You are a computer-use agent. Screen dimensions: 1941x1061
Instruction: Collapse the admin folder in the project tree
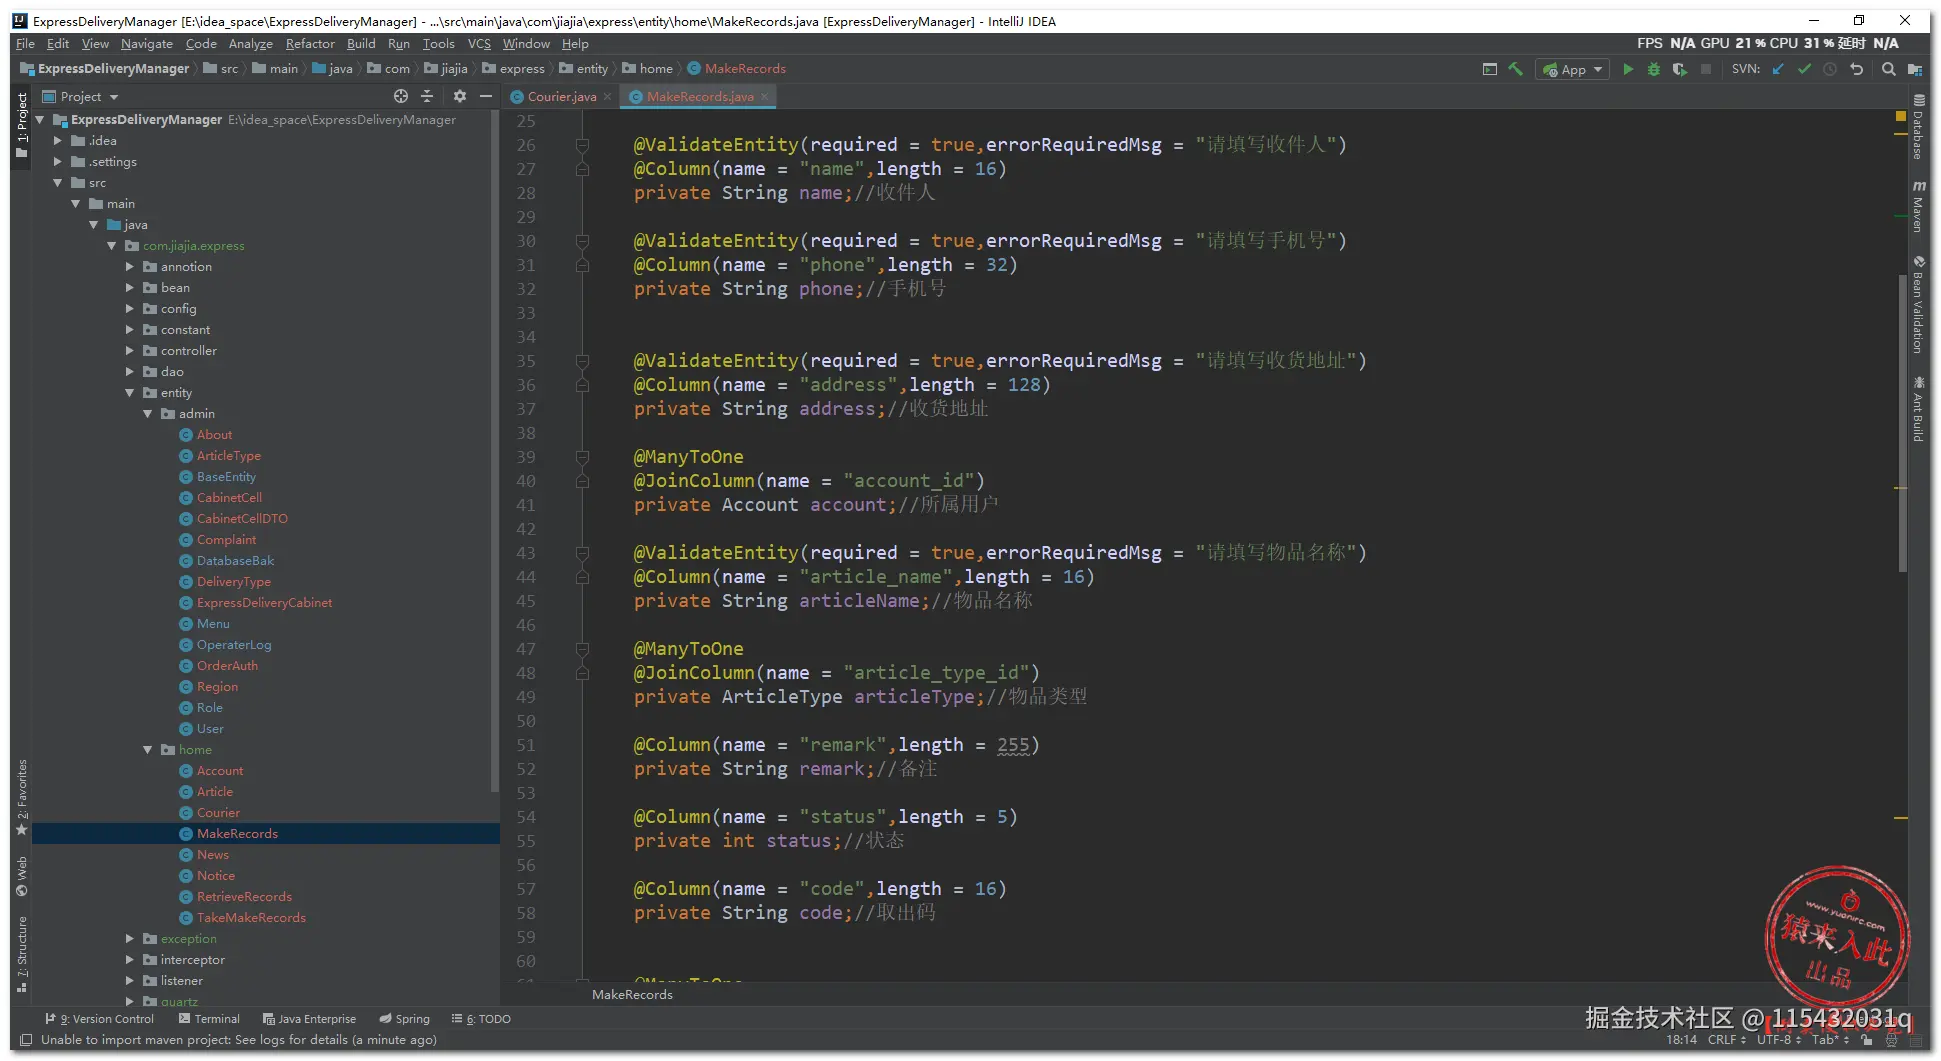pyautogui.click(x=148, y=414)
